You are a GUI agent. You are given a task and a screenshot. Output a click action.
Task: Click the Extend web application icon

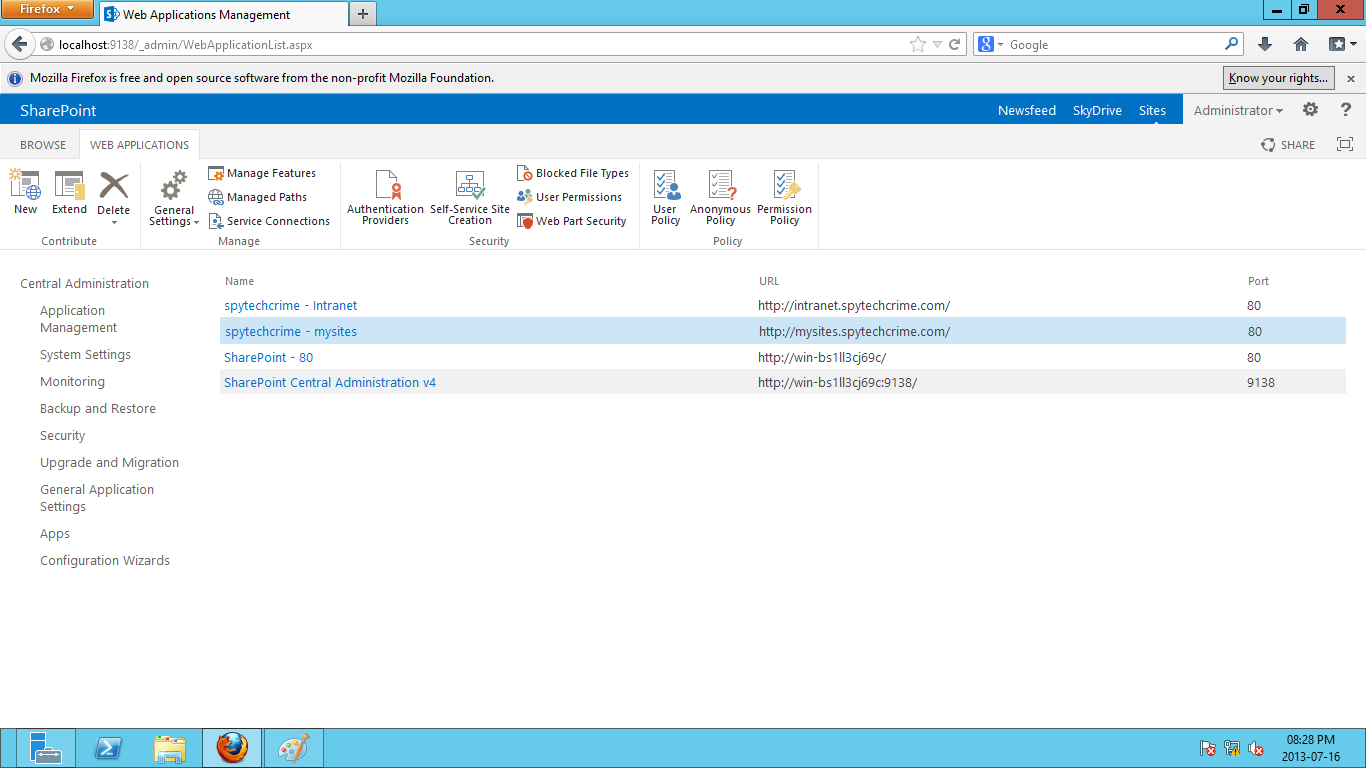click(x=70, y=186)
